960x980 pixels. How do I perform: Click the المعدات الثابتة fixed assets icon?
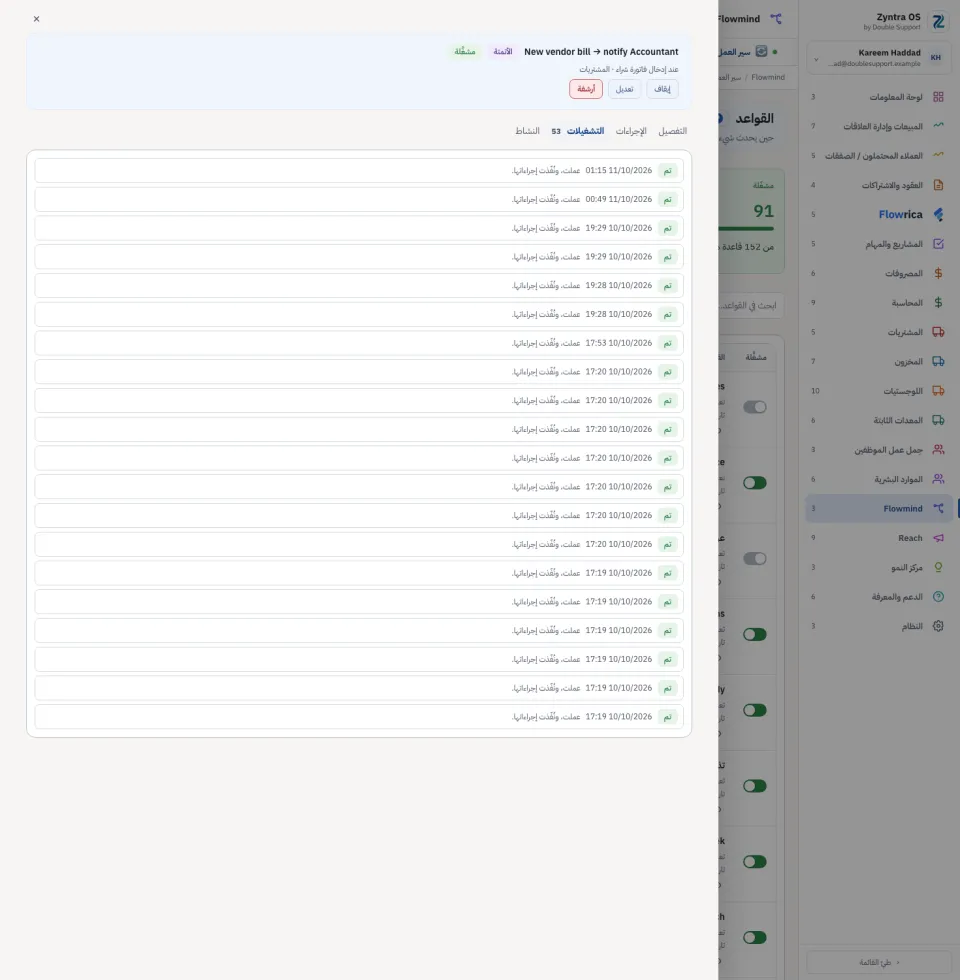pos(938,420)
